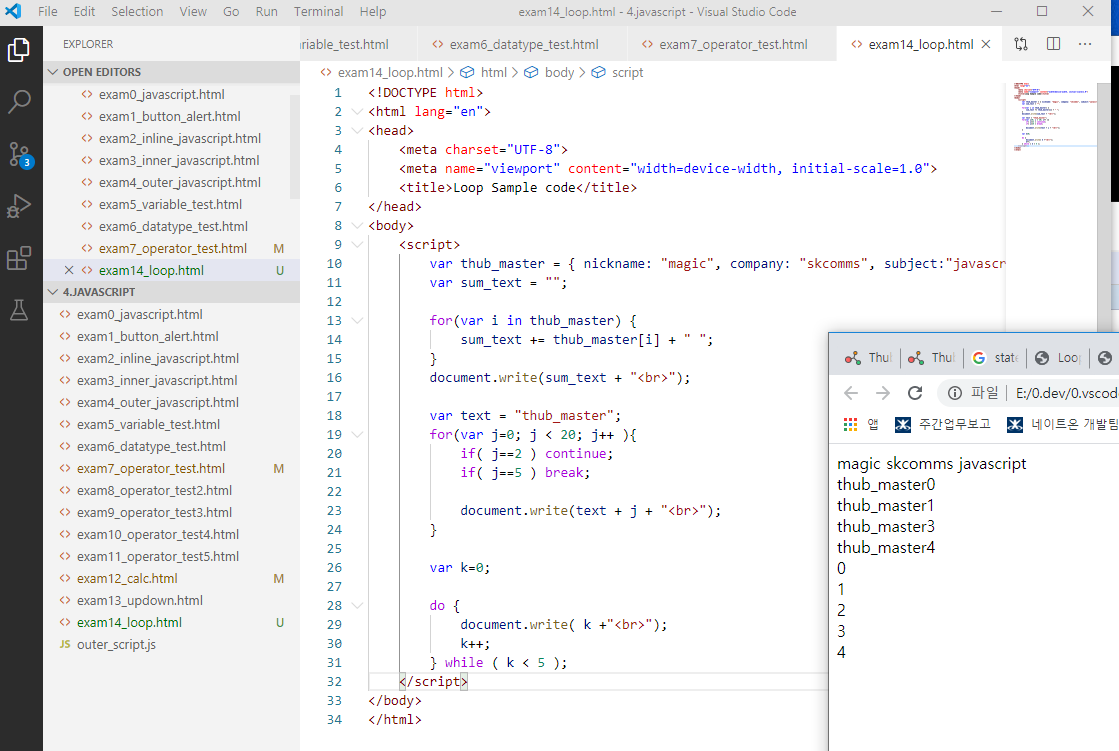Open the Terminal menu
1119x751 pixels.
(318, 11)
